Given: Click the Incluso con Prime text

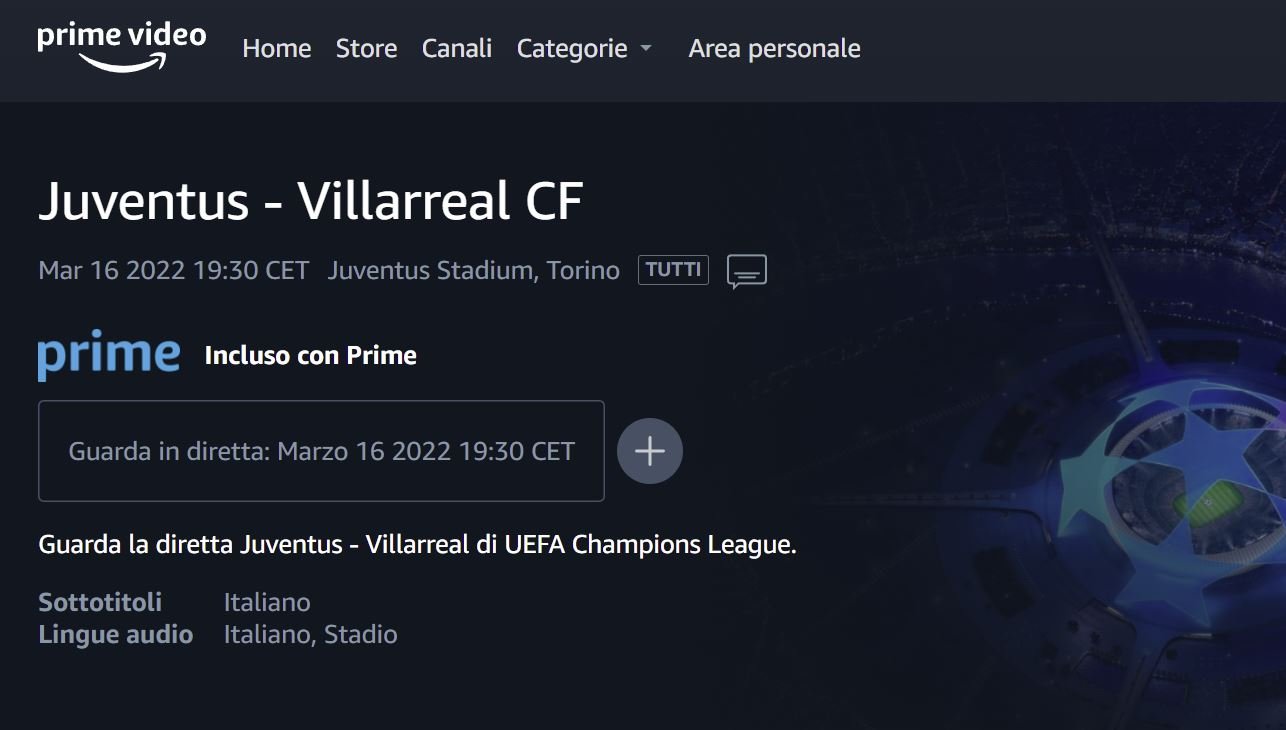Looking at the screenshot, I should tap(310, 355).
